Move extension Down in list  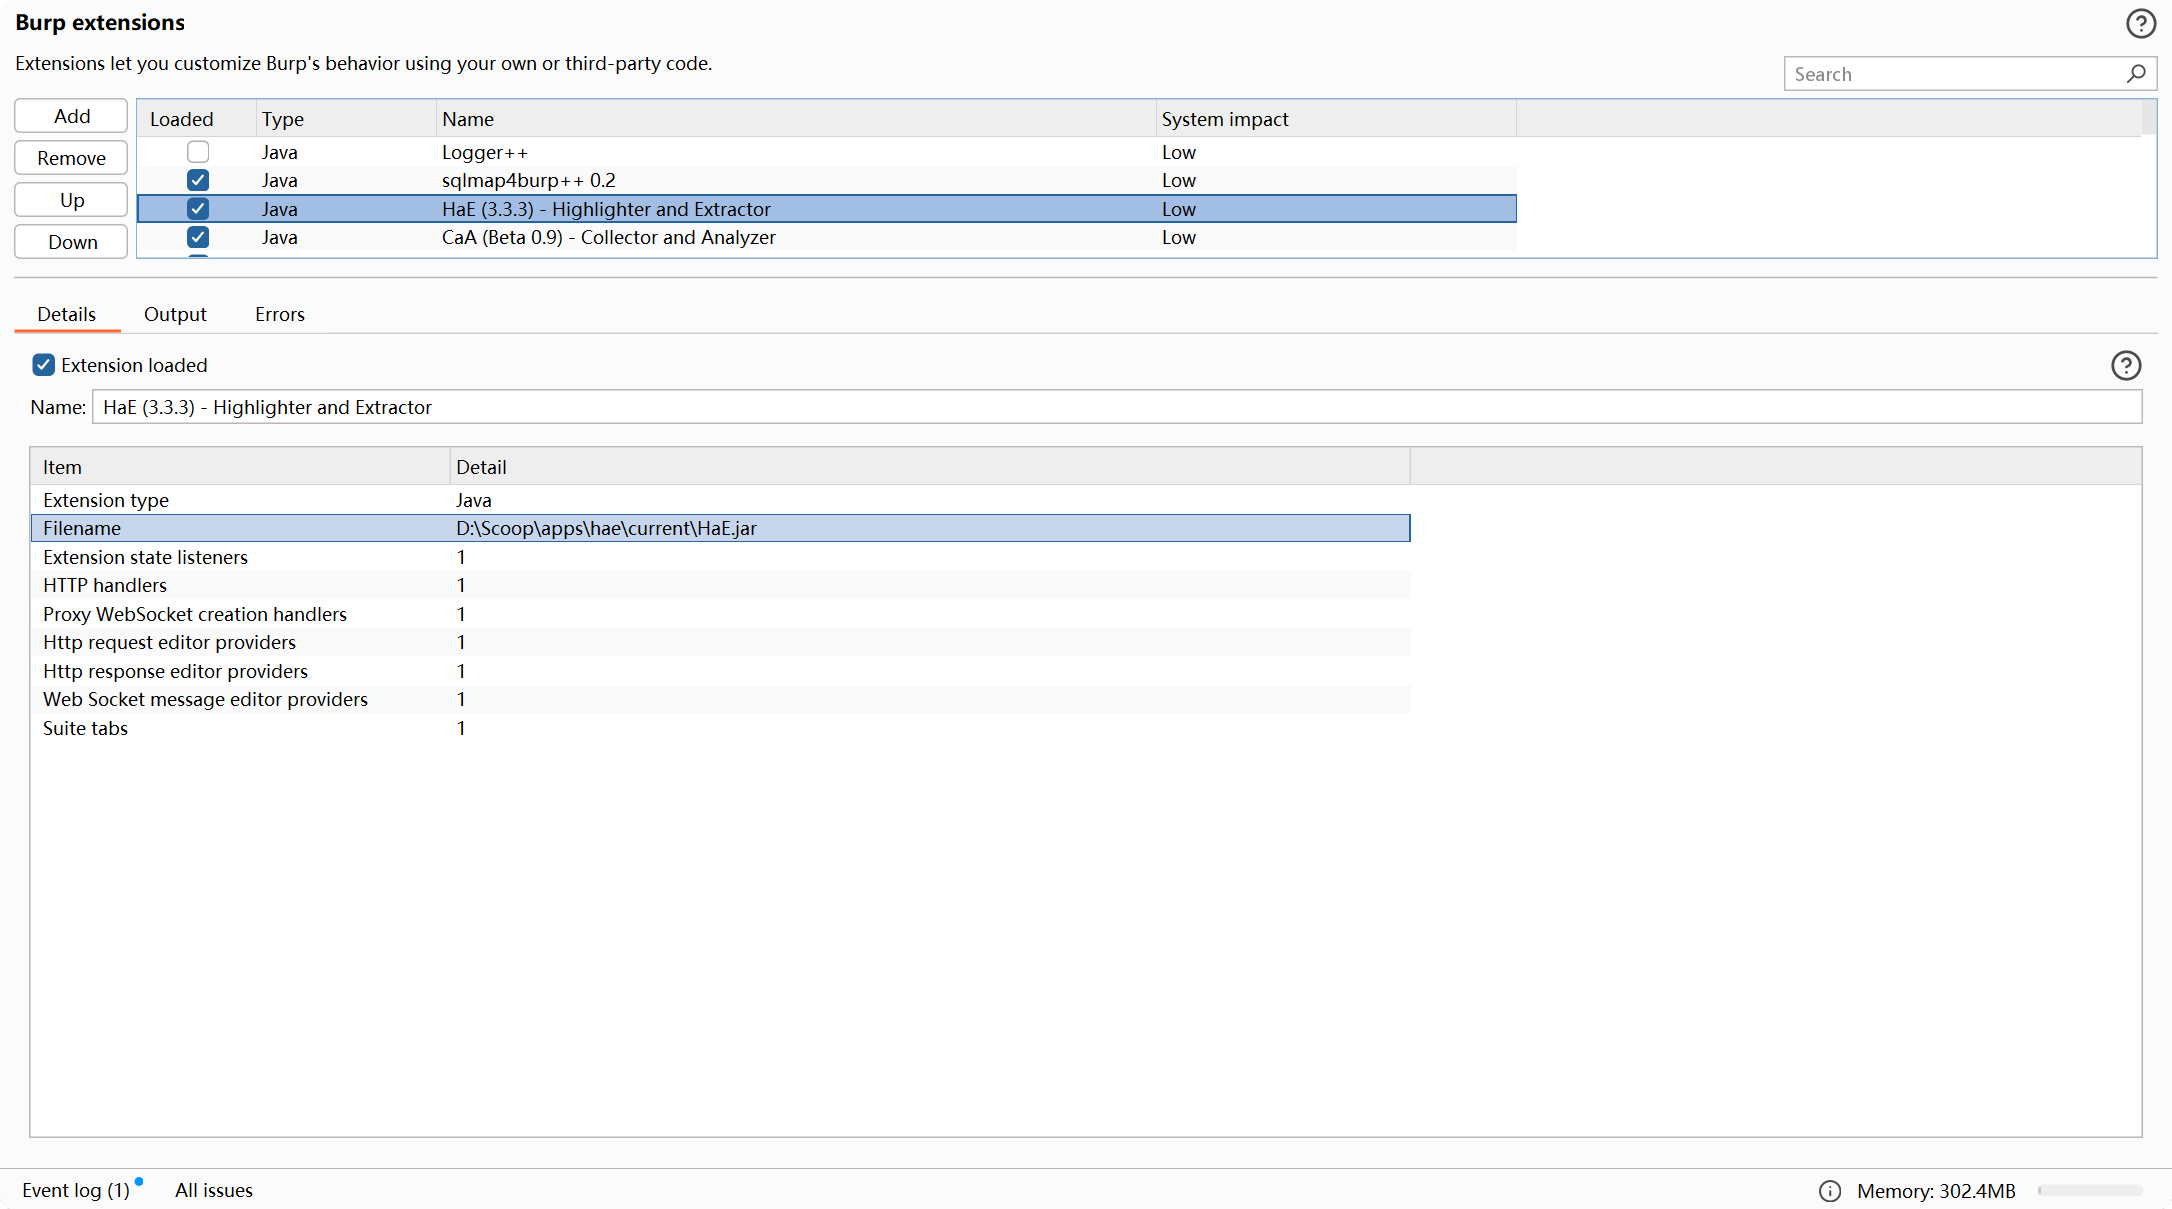71,242
